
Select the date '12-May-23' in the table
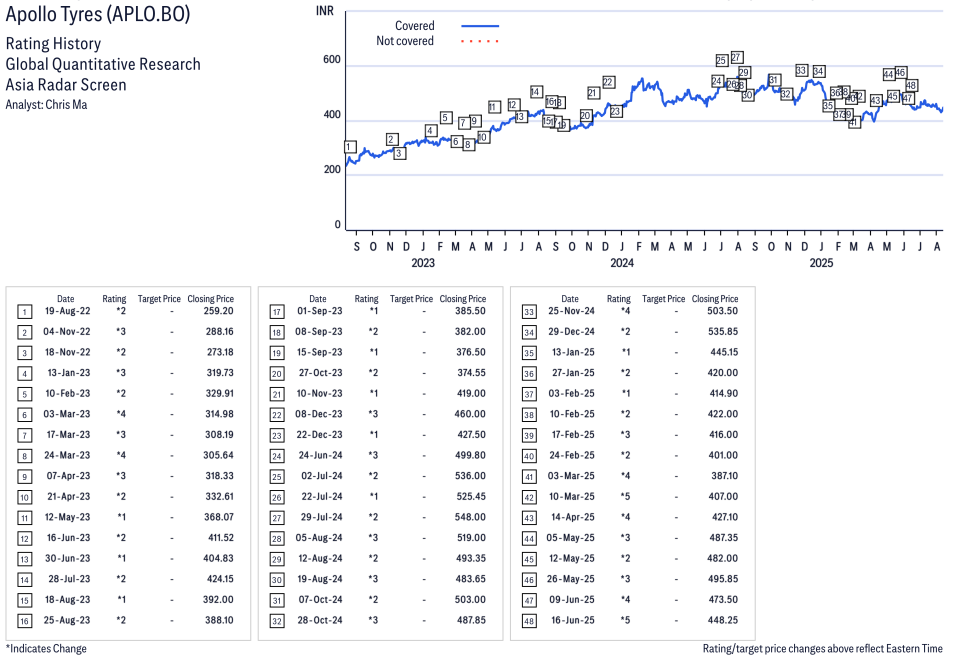(x=68, y=517)
